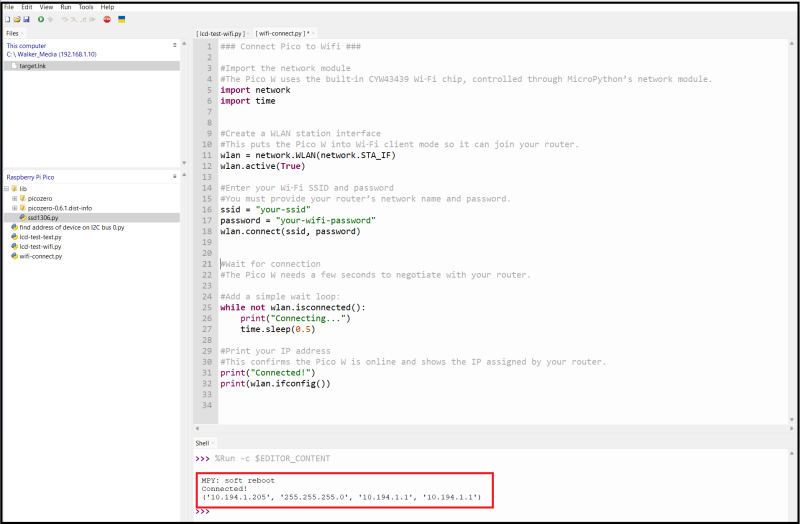The width and height of the screenshot is (800, 524).
Task: Click the Raspberry Pi Pico header link
Action: [x=30, y=177]
